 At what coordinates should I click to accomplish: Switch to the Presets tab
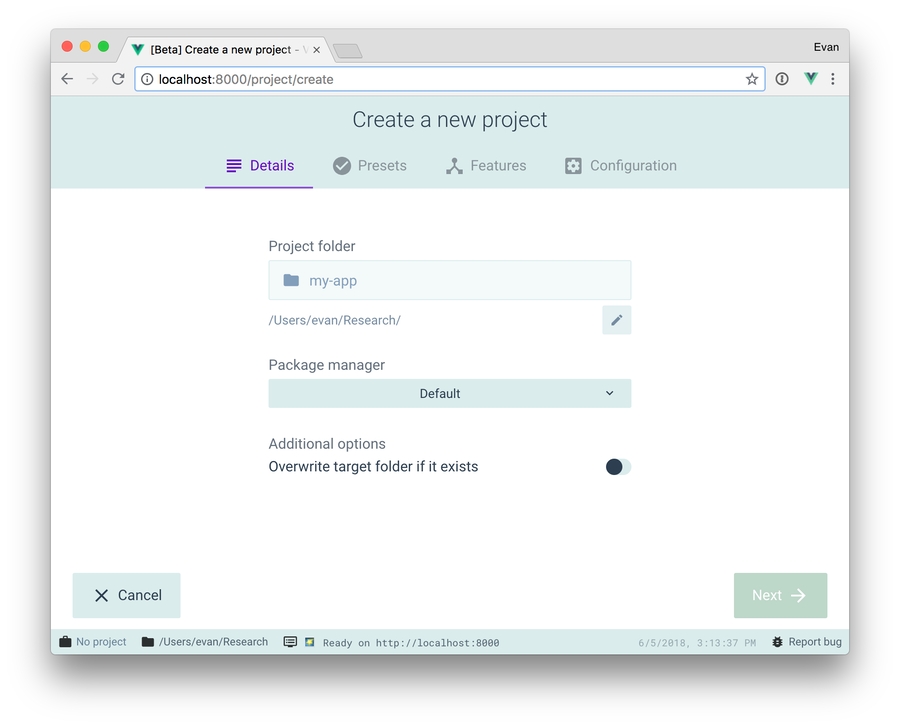370,166
